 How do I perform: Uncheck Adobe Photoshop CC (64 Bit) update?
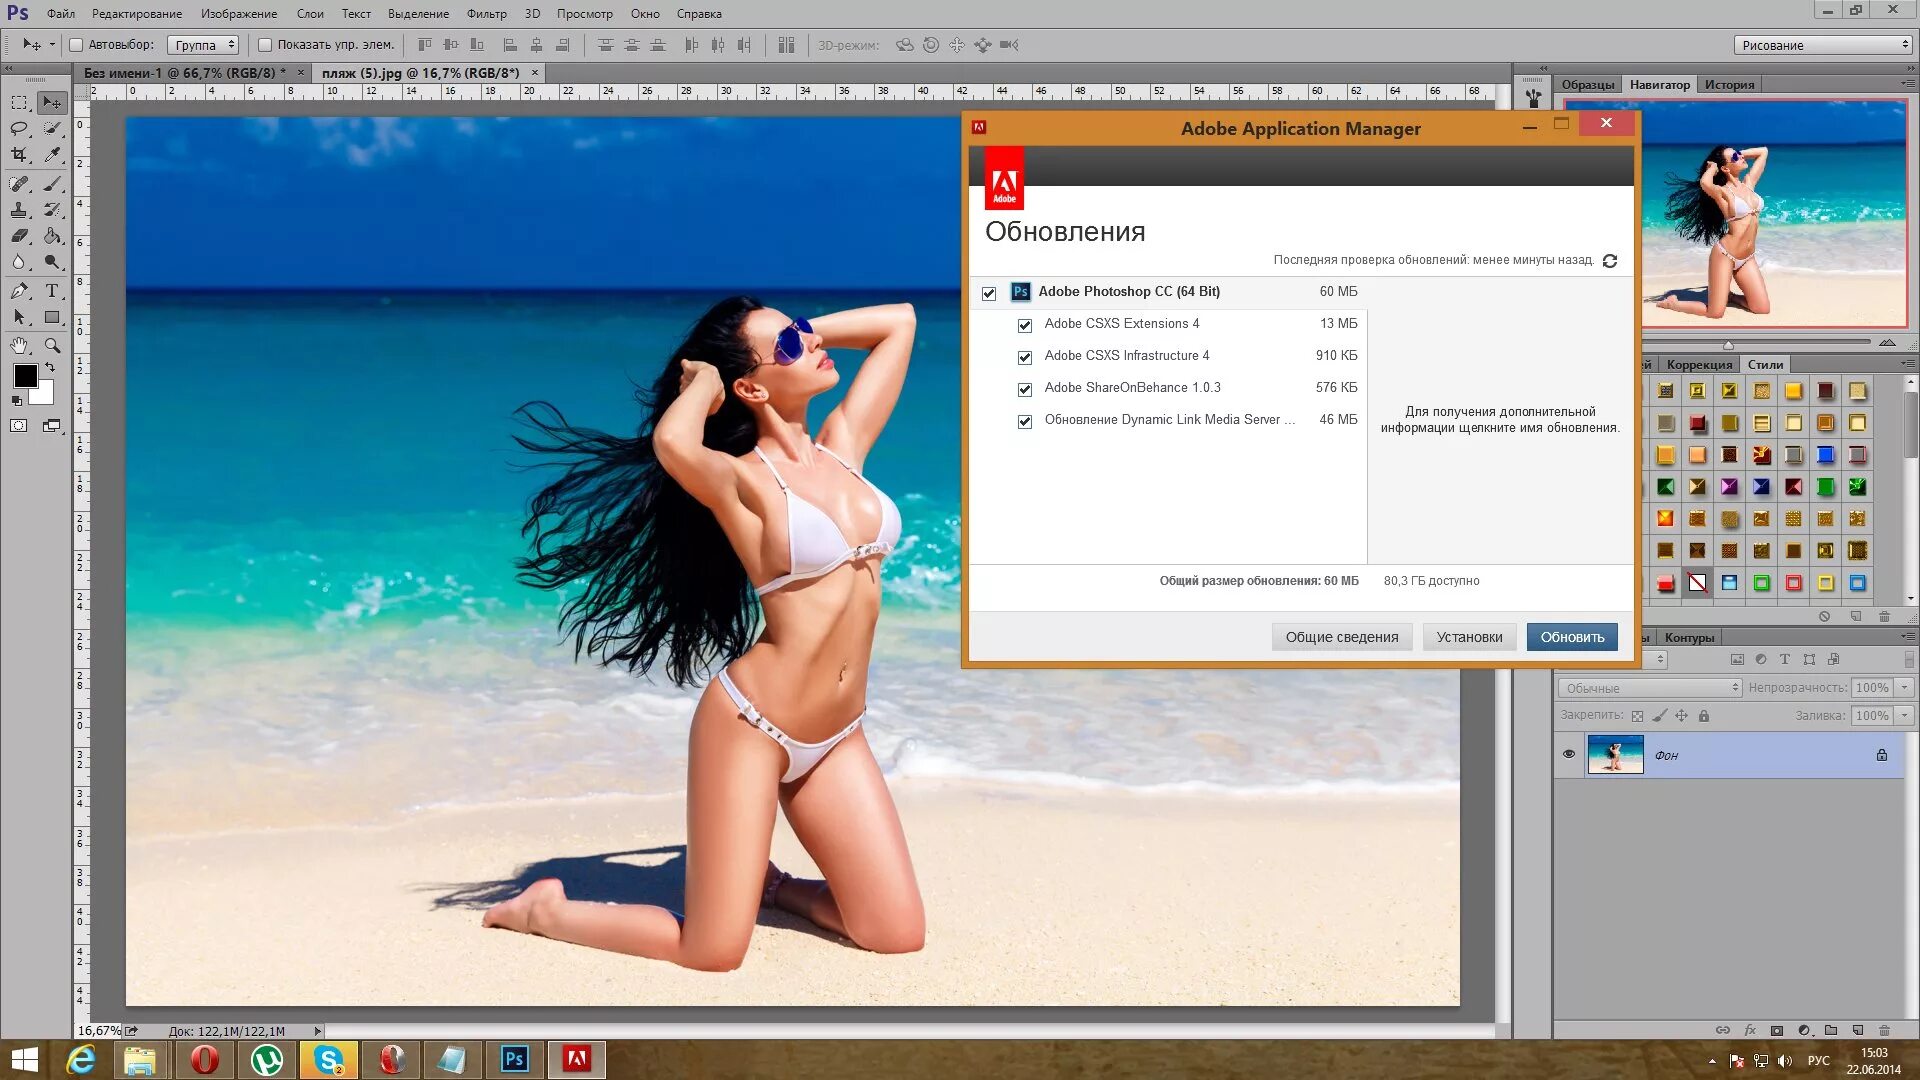[989, 293]
